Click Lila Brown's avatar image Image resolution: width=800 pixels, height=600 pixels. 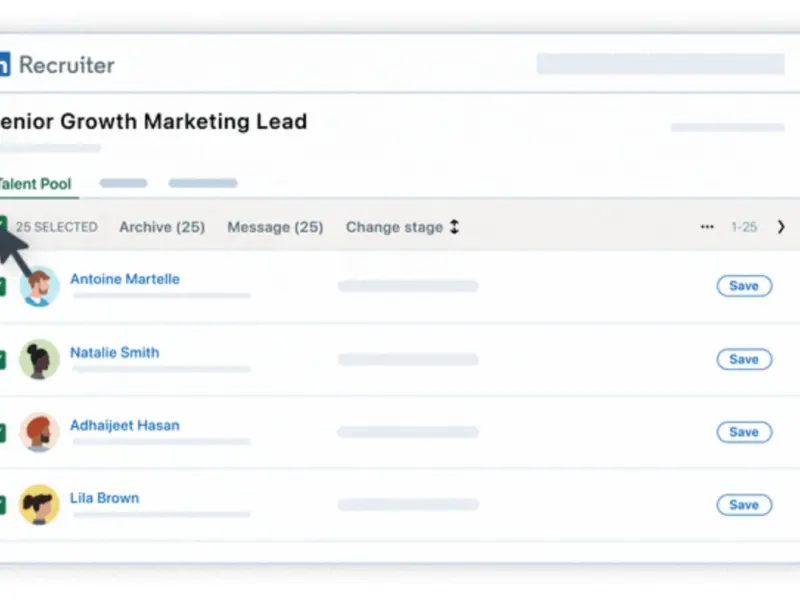[x=40, y=505]
